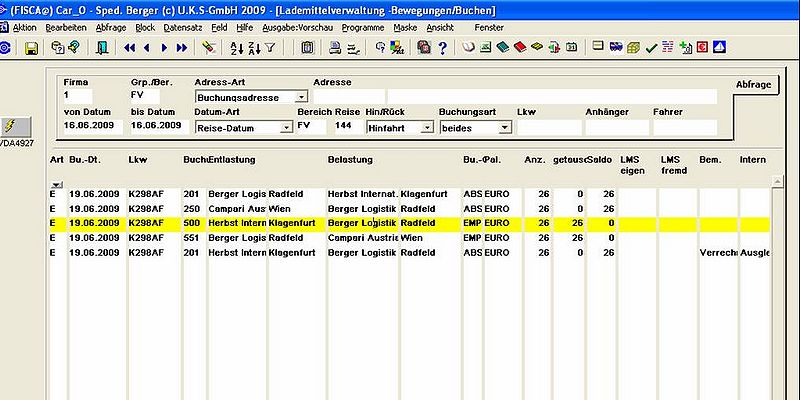
Task: Click the red Euro symbol icon
Action: coord(703,47)
